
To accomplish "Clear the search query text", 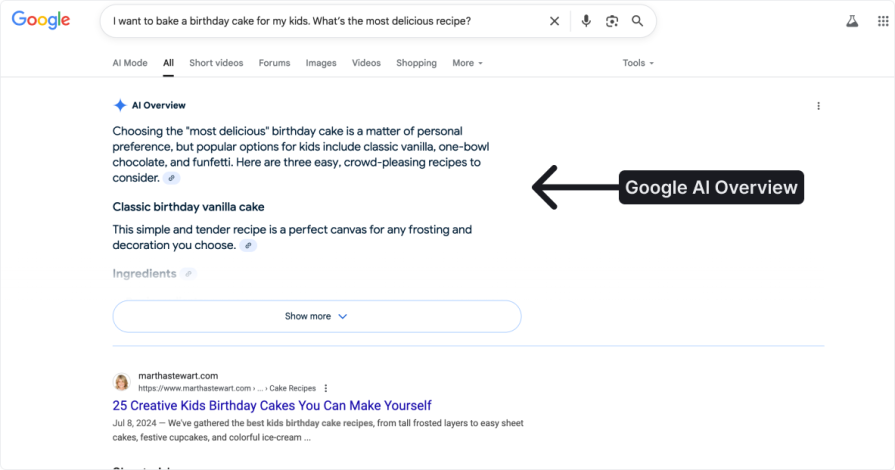I will [555, 21].
